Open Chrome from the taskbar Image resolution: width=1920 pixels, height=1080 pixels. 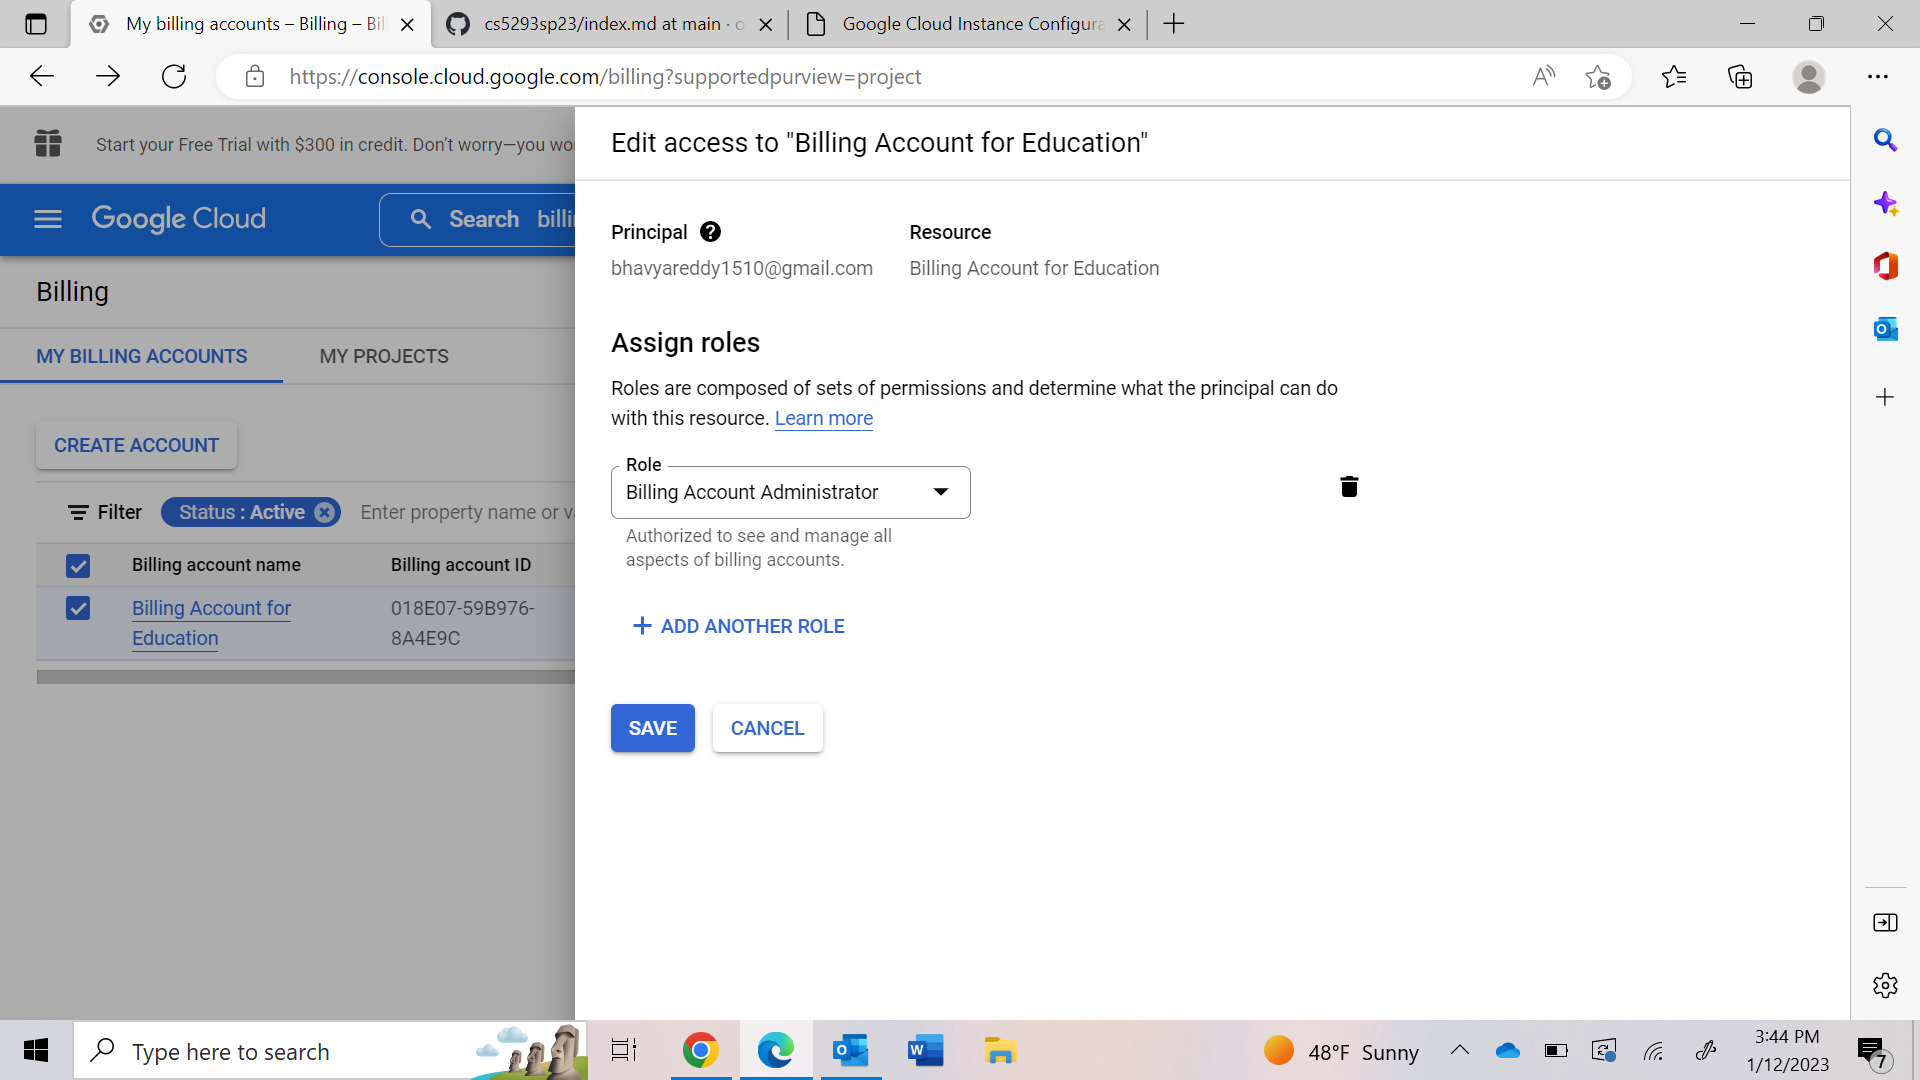(701, 1051)
